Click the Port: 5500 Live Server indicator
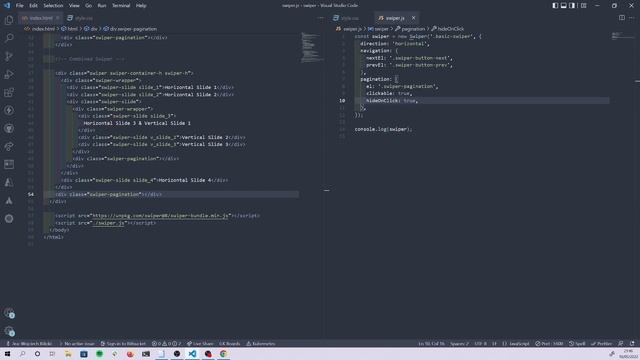The image size is (640, 360). [x=549, y=344]
